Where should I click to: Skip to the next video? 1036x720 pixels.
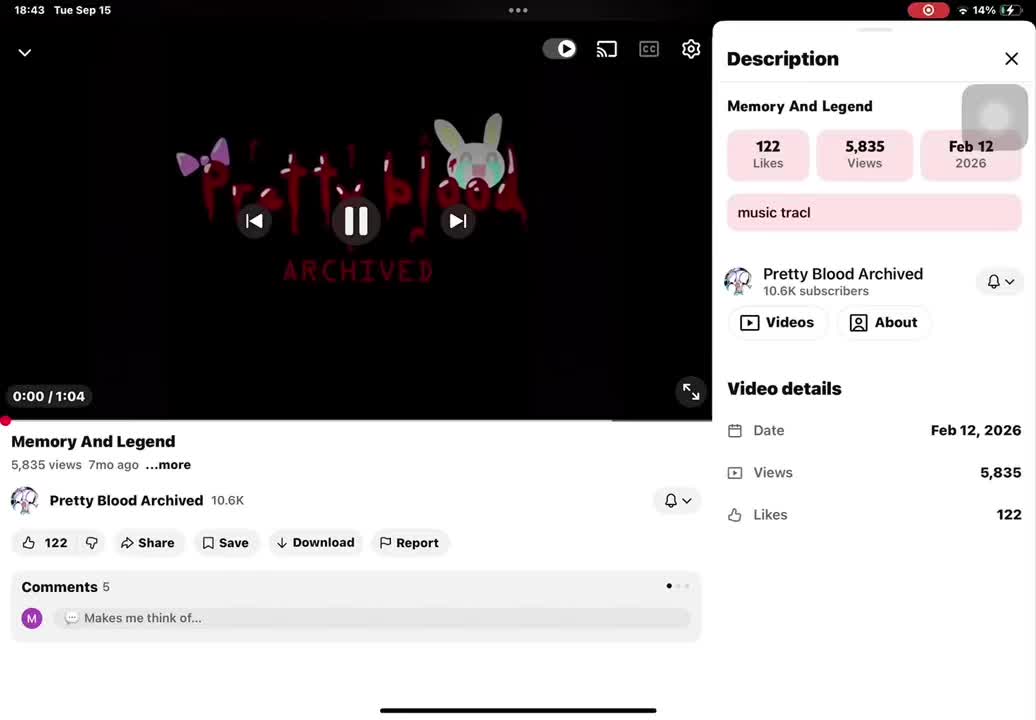pyautogui.click(x=458, y=221)
